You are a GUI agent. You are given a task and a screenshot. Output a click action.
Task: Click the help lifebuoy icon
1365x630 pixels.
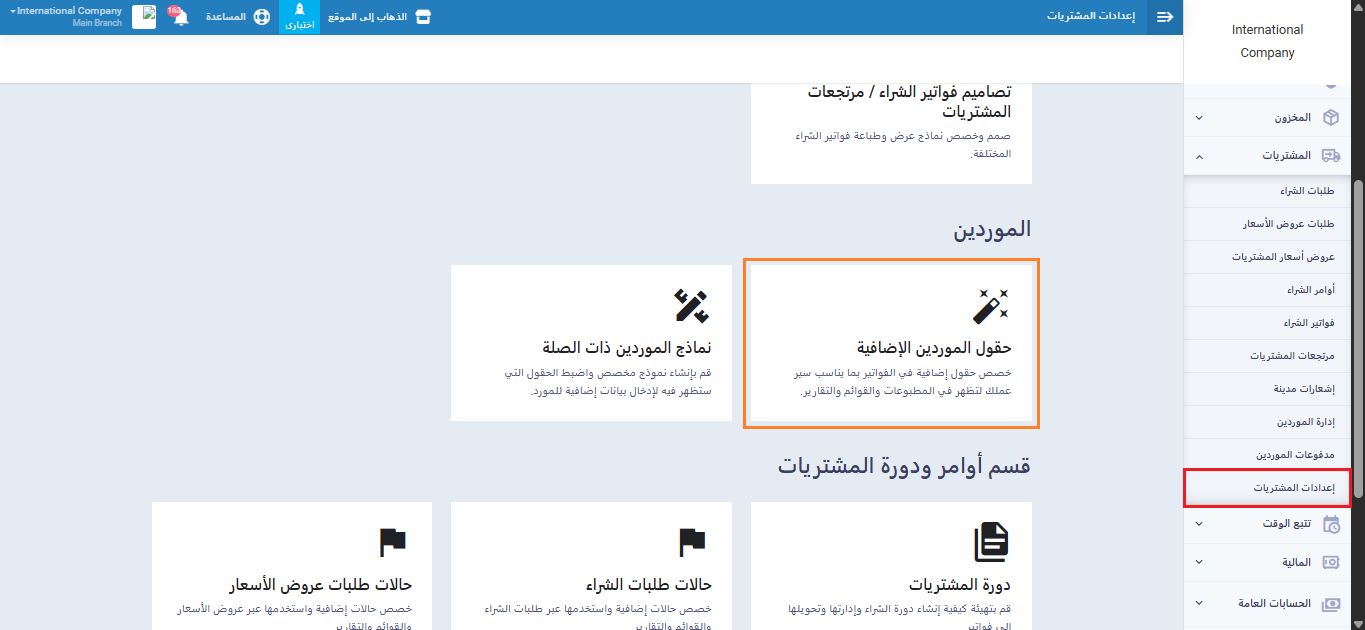(x=262, y=17)
